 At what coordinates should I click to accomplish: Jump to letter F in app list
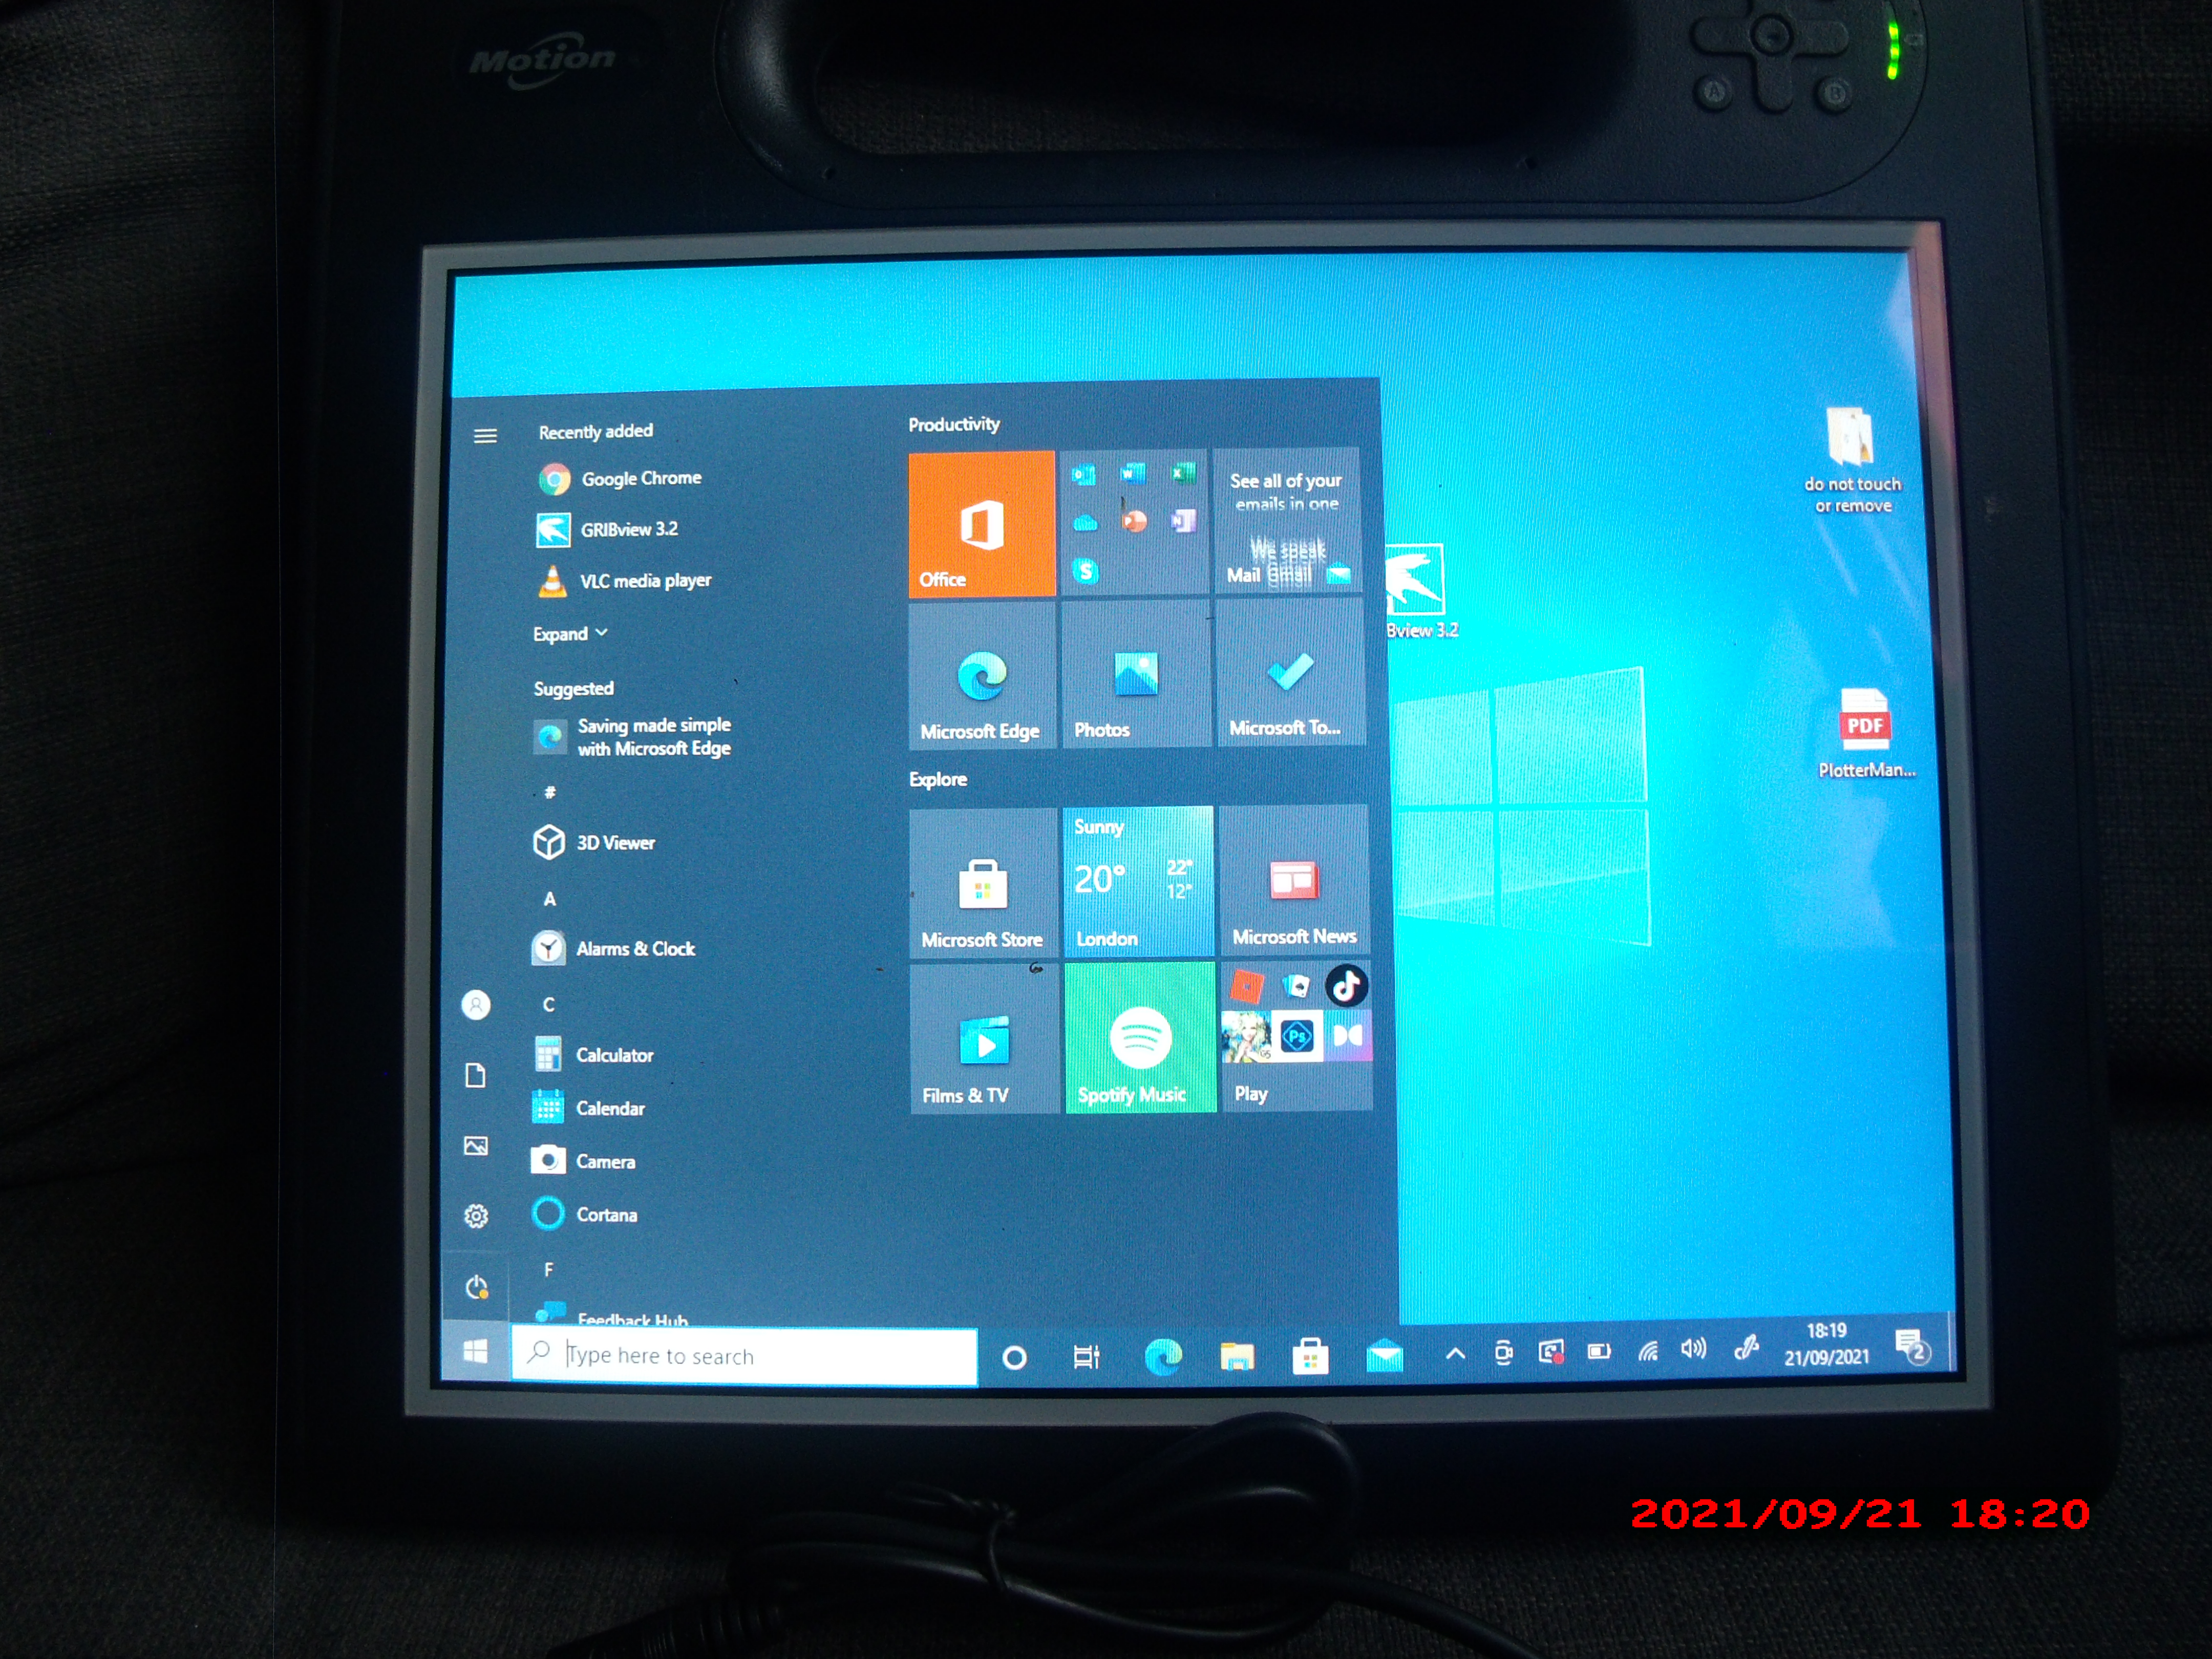coord(548,1270)
